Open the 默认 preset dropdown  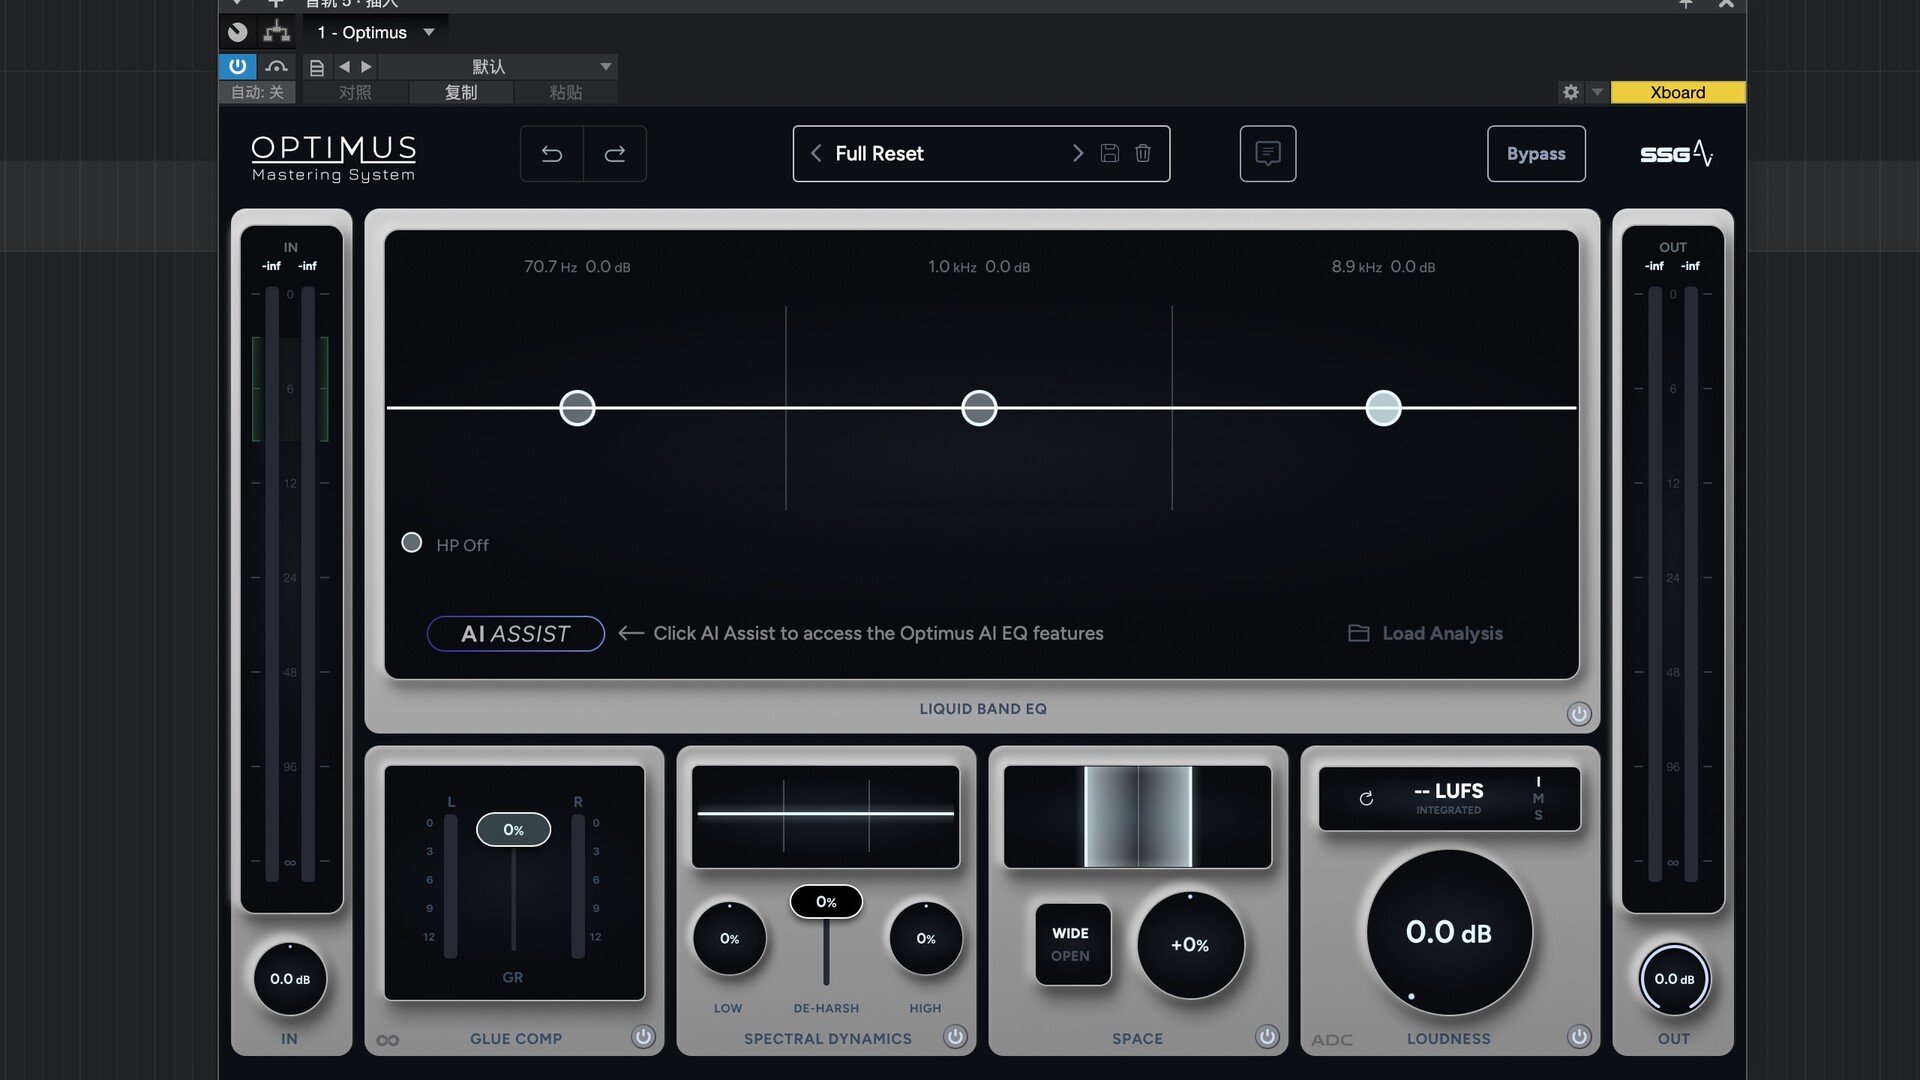tap(605, 67)
